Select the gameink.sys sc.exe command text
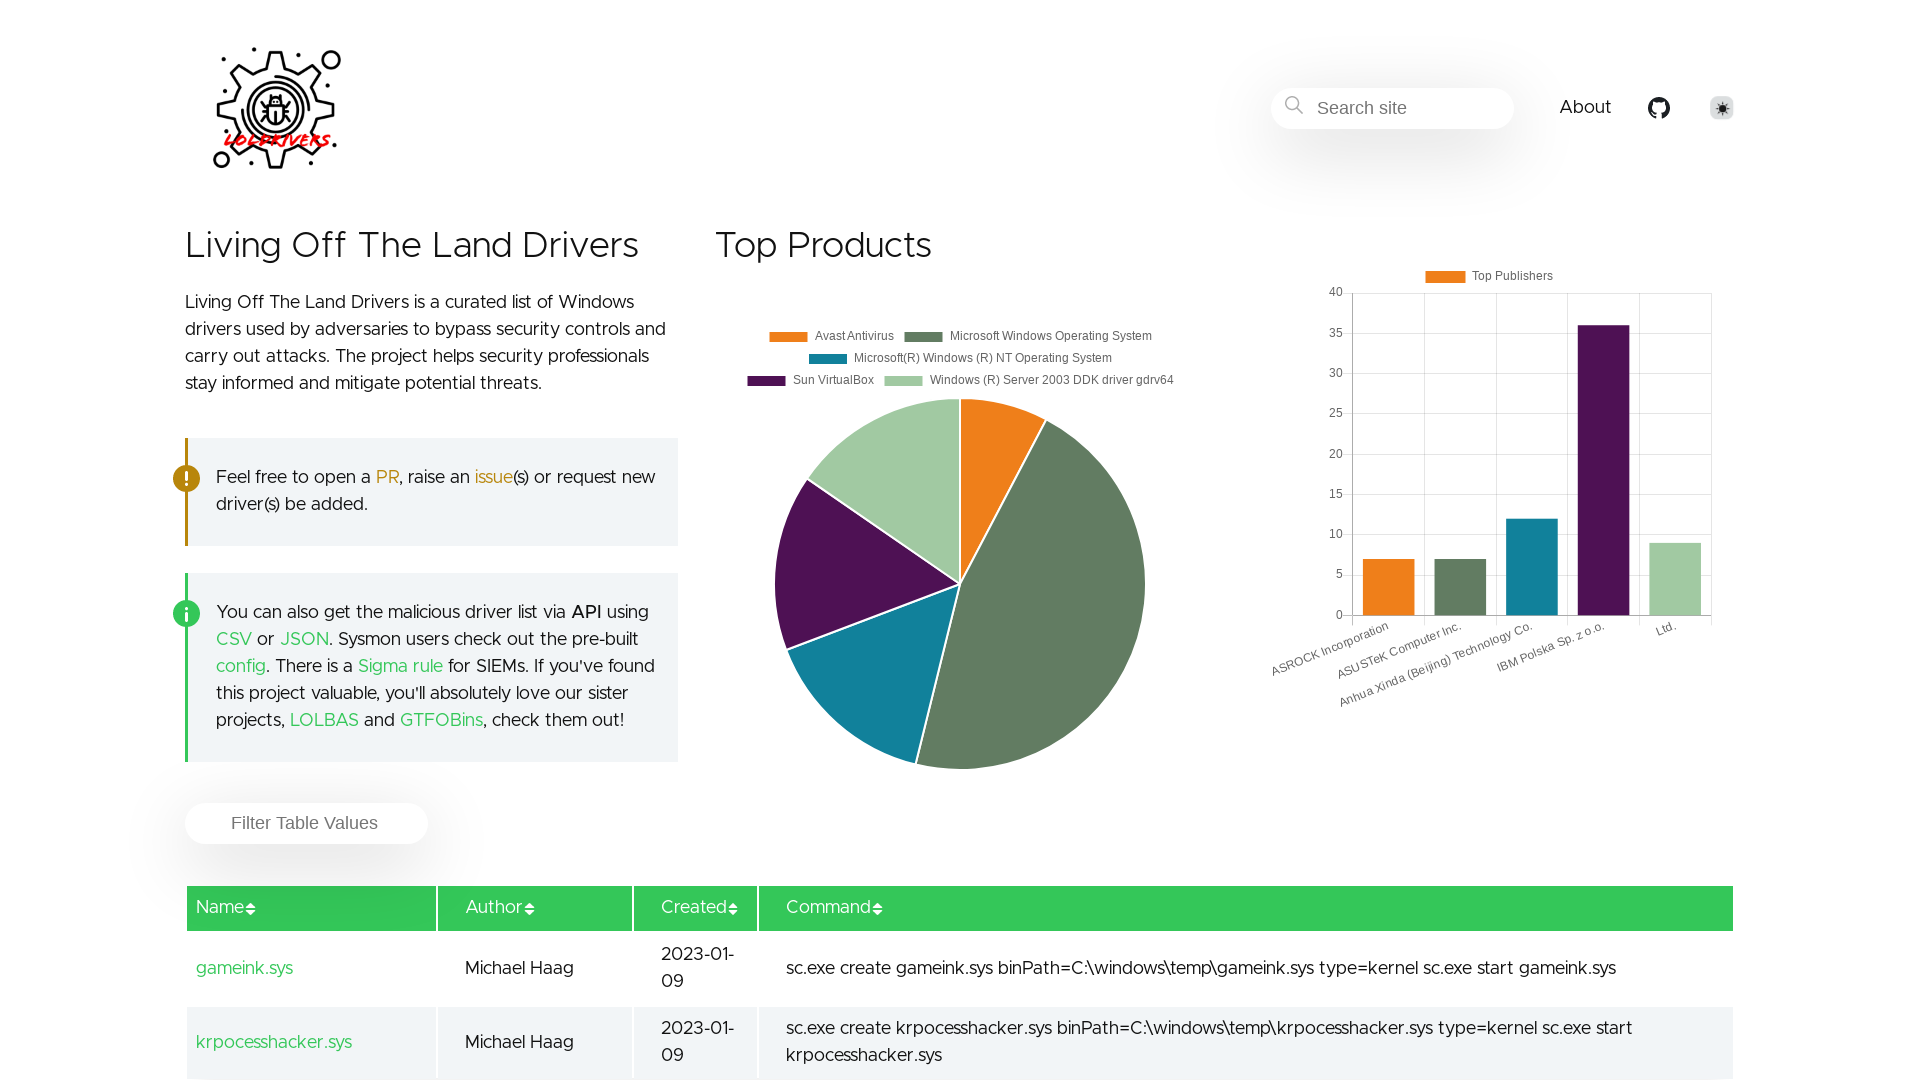The height and width of the screenshot is (1080, 1920). tap(1200, 968)
